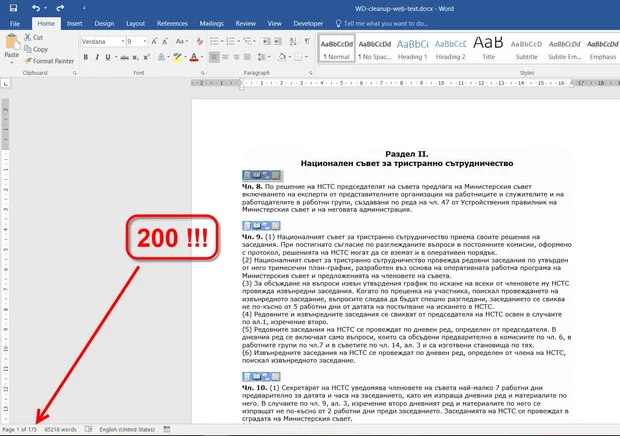620x436 pixels.
Task: Sort the selected paragraphs
Action: (x=293, y=42)
